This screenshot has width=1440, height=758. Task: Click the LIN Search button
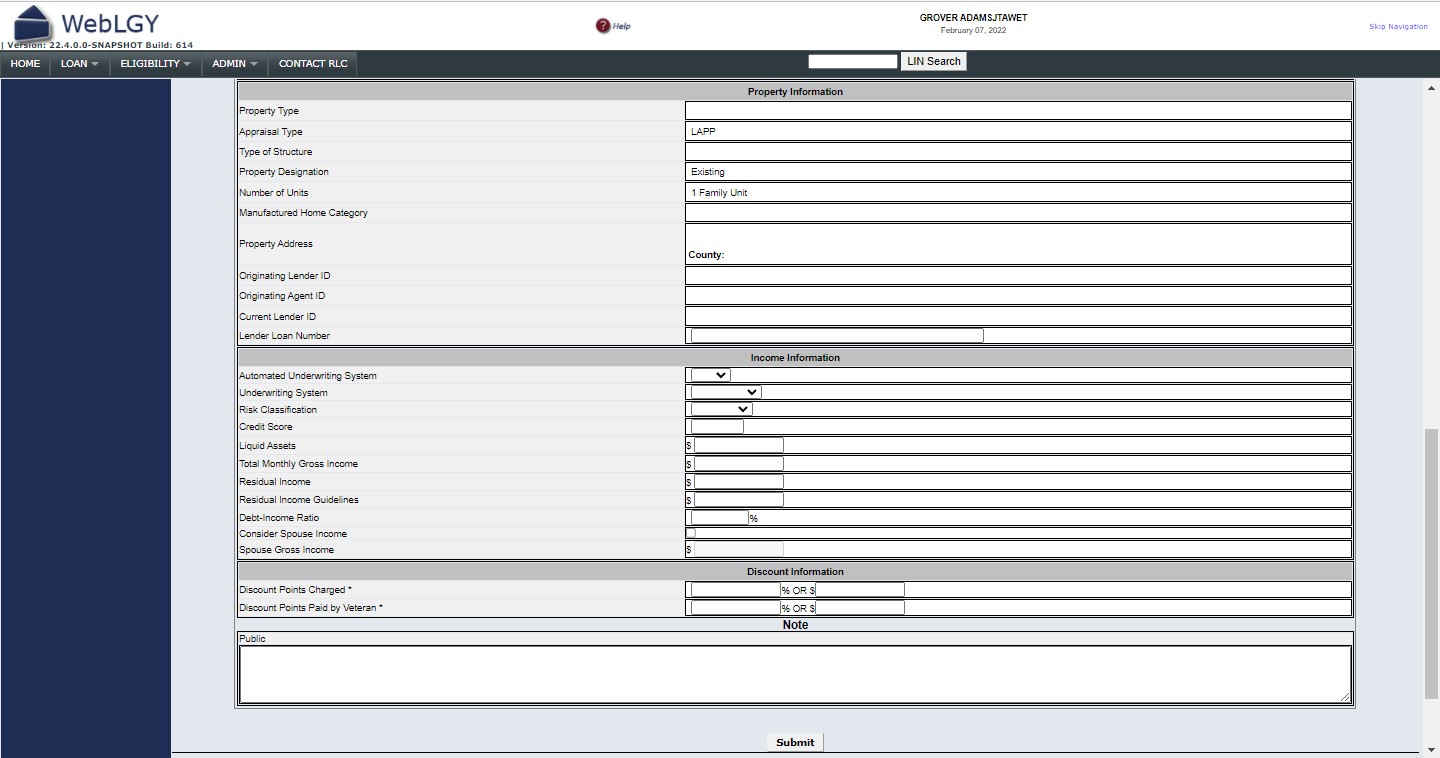coord(933,61)
